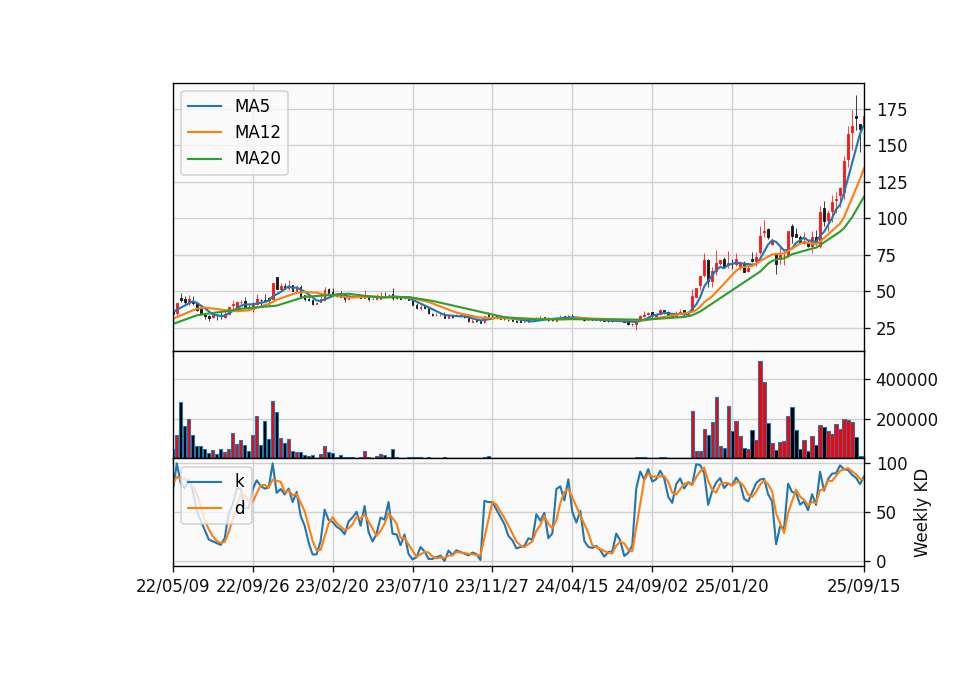Click the 75 price axis tick
The image size is (960, 690).
(x=887, y=255)
